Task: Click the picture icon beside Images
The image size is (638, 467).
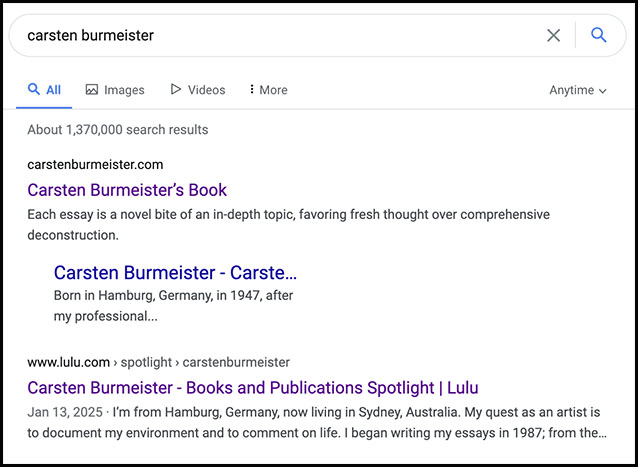Action: pos(92,90)
